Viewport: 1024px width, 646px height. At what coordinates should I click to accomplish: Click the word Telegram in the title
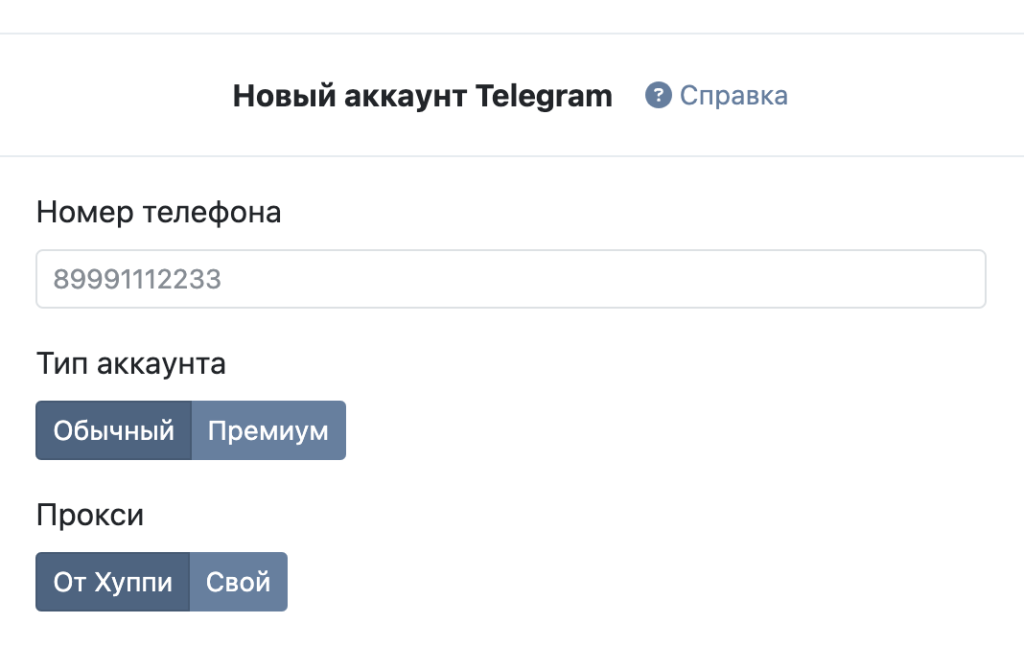click(544, 96)
